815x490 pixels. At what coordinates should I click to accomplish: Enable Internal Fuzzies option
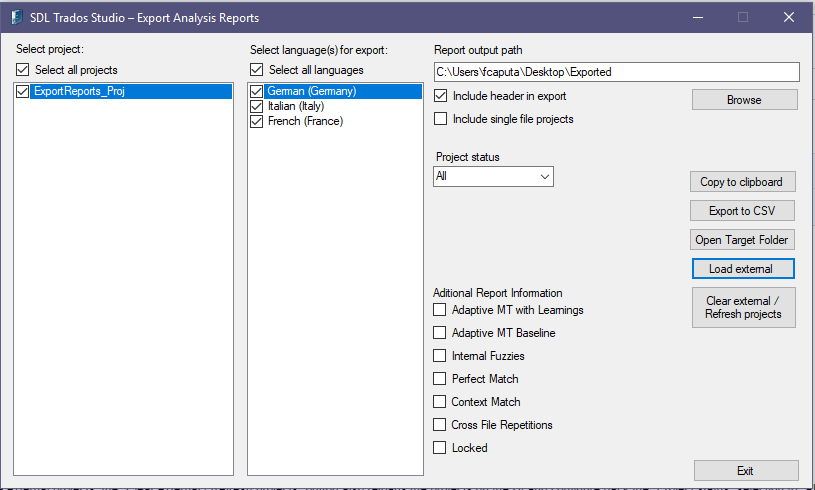pyautogui.click(x=440, y=356)
